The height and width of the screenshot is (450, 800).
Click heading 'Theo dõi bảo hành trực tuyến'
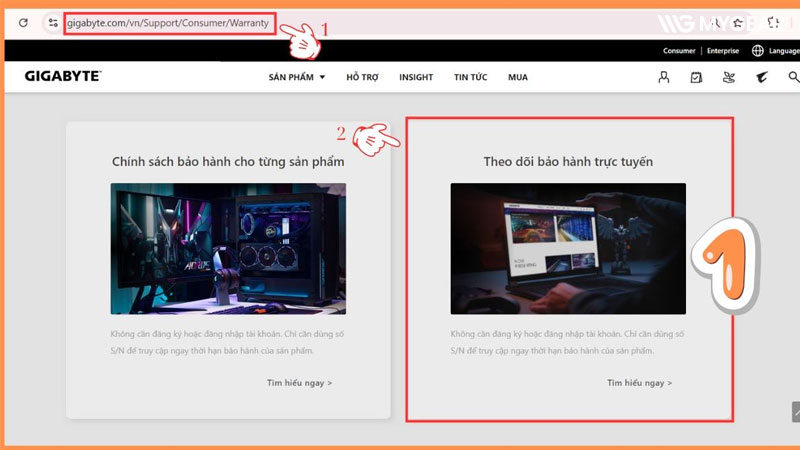pyautogui.click(x=568, y=162)
